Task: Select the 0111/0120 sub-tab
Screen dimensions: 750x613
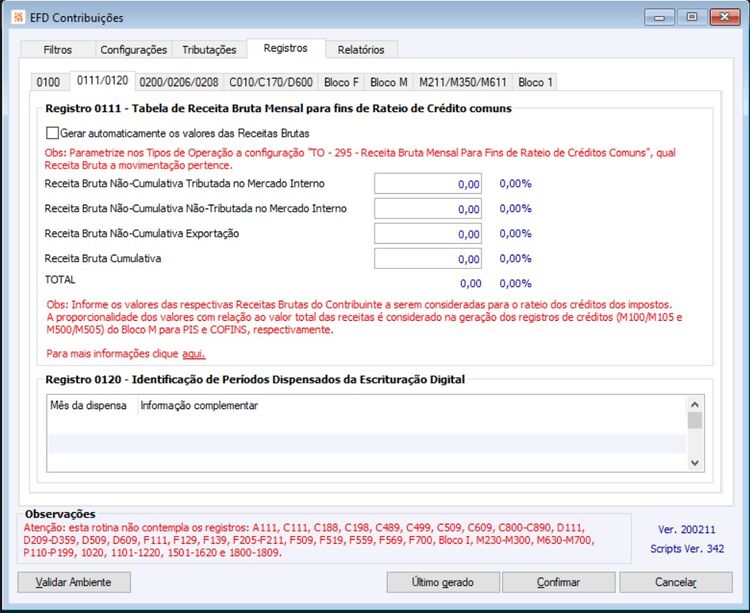Action: tap(102, 80)
